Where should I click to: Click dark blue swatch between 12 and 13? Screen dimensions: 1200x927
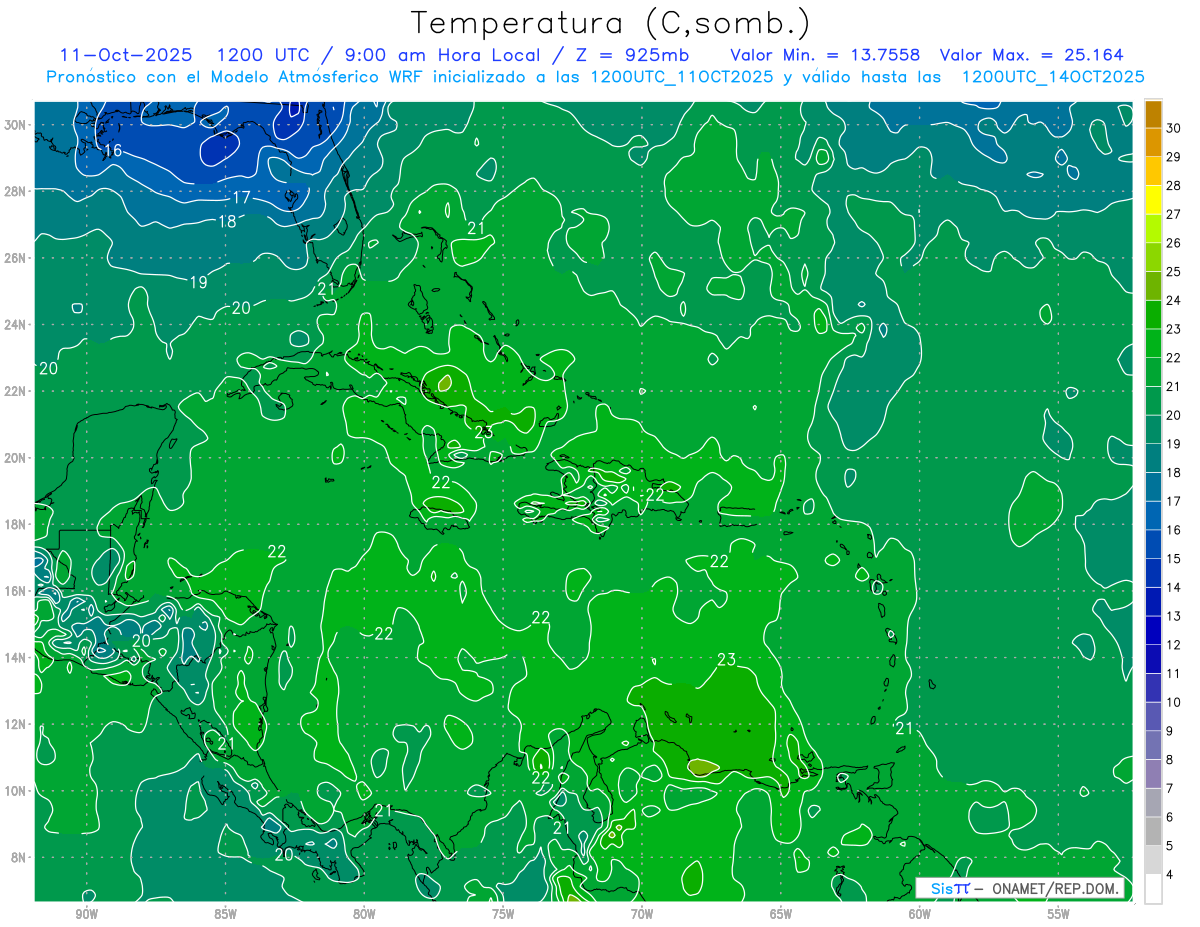1153,631
